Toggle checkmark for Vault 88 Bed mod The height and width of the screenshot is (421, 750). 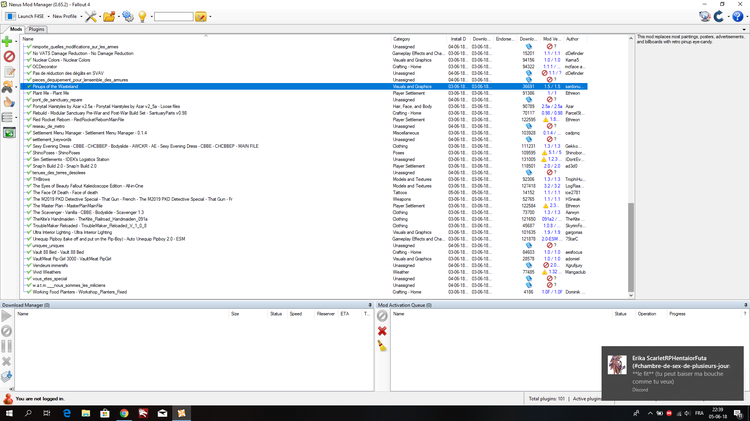point(29,252)
